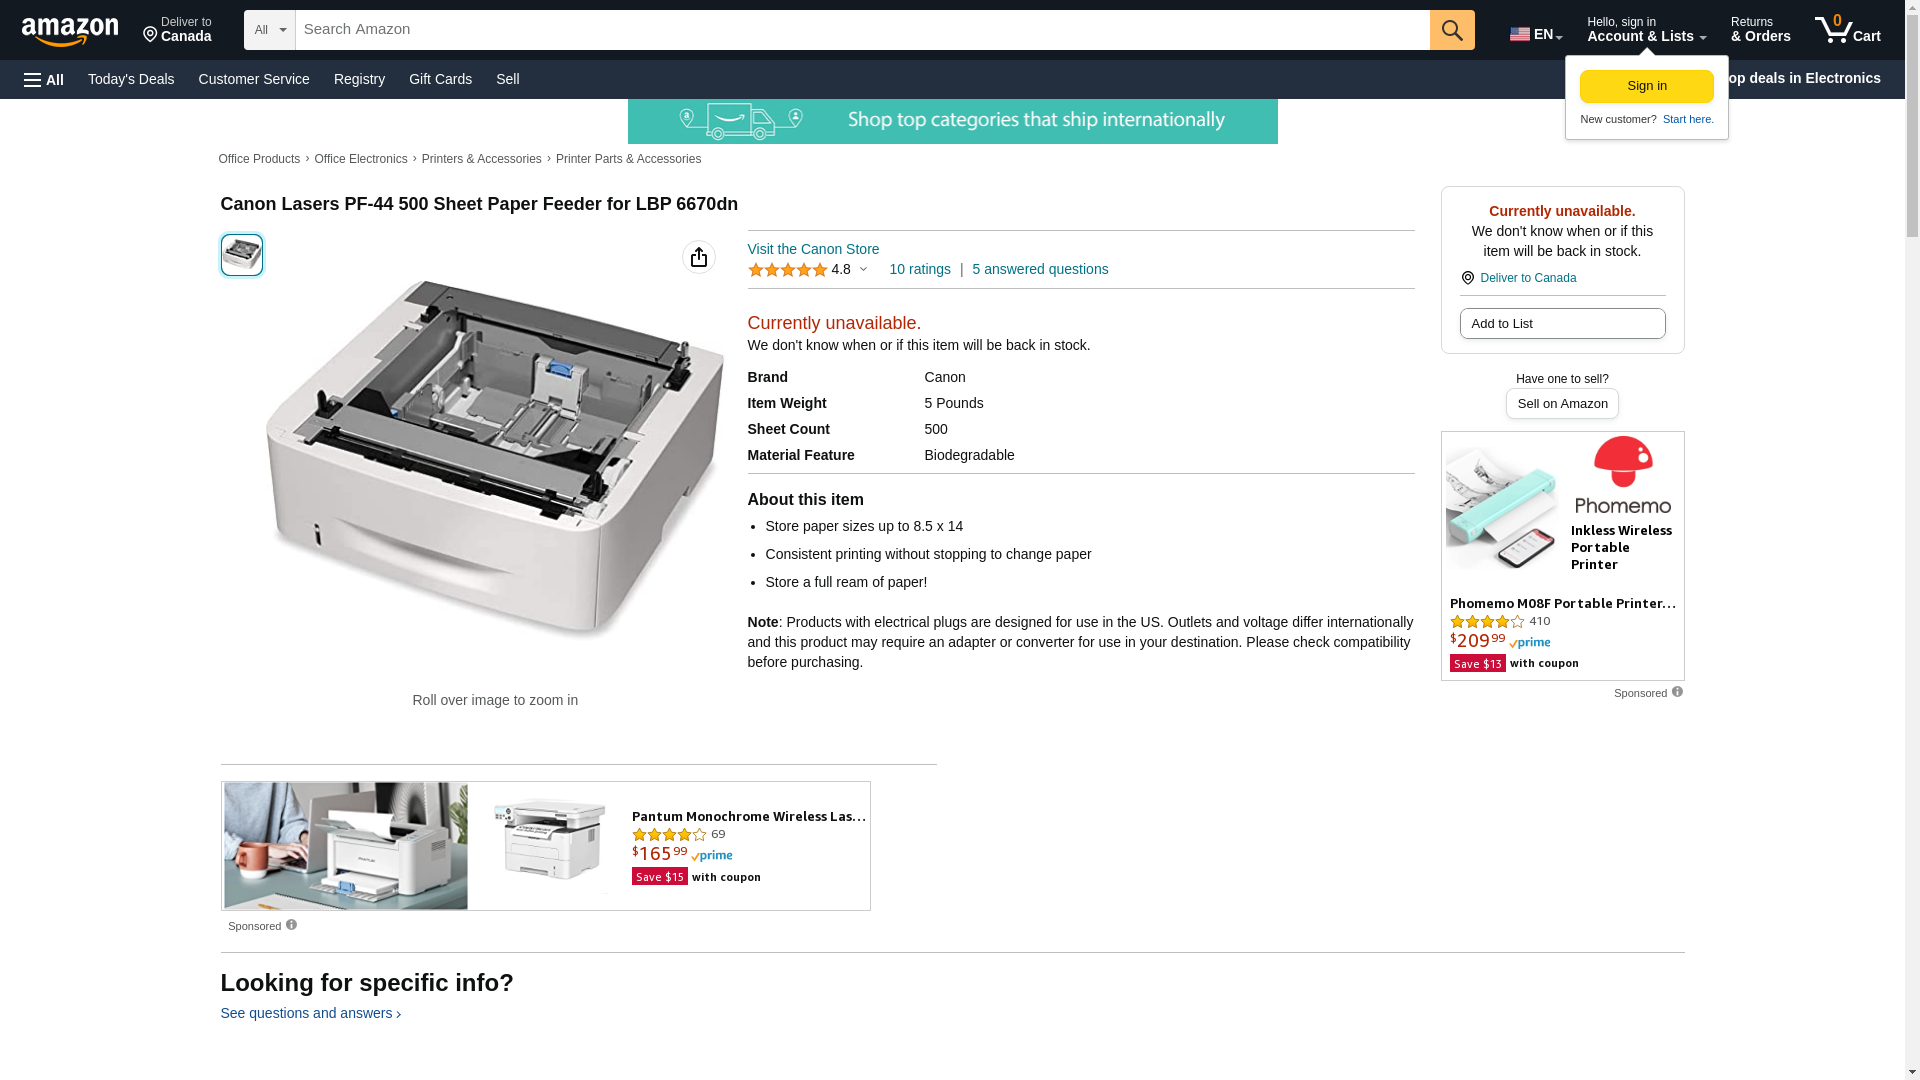Viewport: 1920px width, 1080px height.
Task: Click the Search Amazon input field
Action: [x=862, y=30]
